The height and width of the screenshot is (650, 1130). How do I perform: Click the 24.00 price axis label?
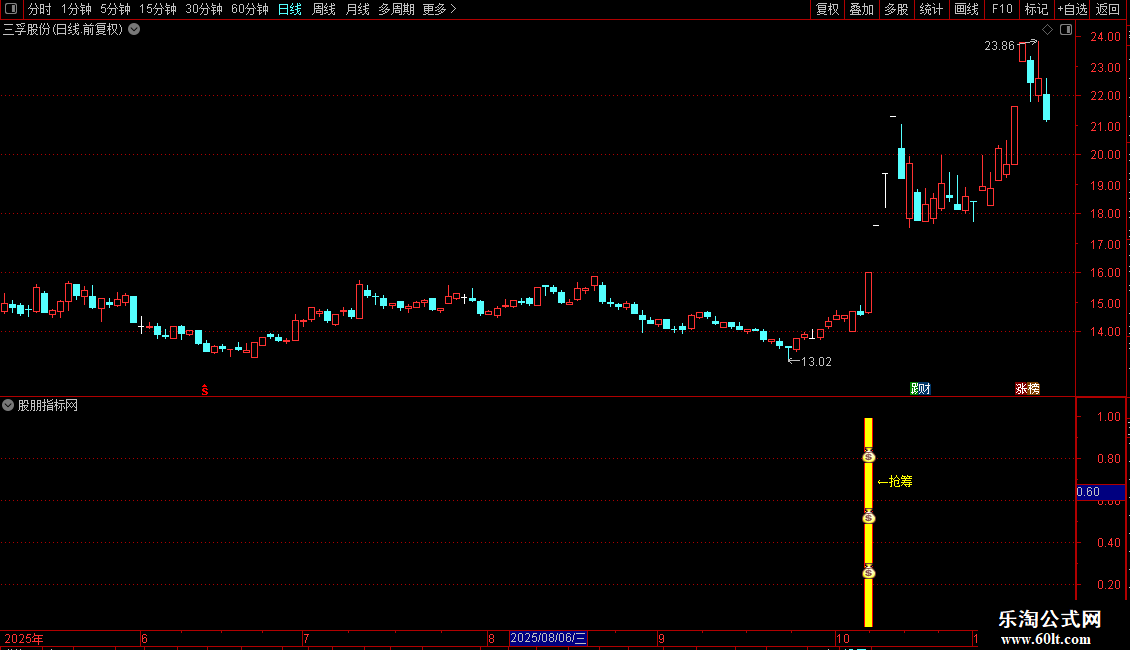[x=1105, y=37]
